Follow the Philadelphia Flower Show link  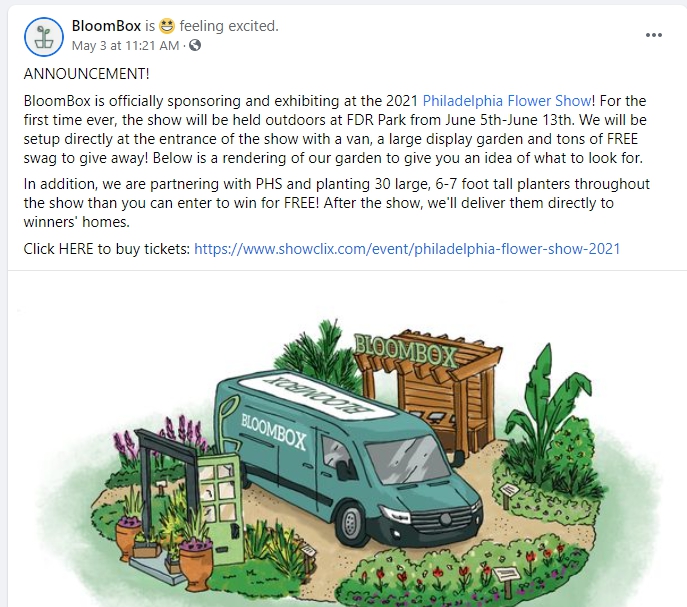(508, 100)
